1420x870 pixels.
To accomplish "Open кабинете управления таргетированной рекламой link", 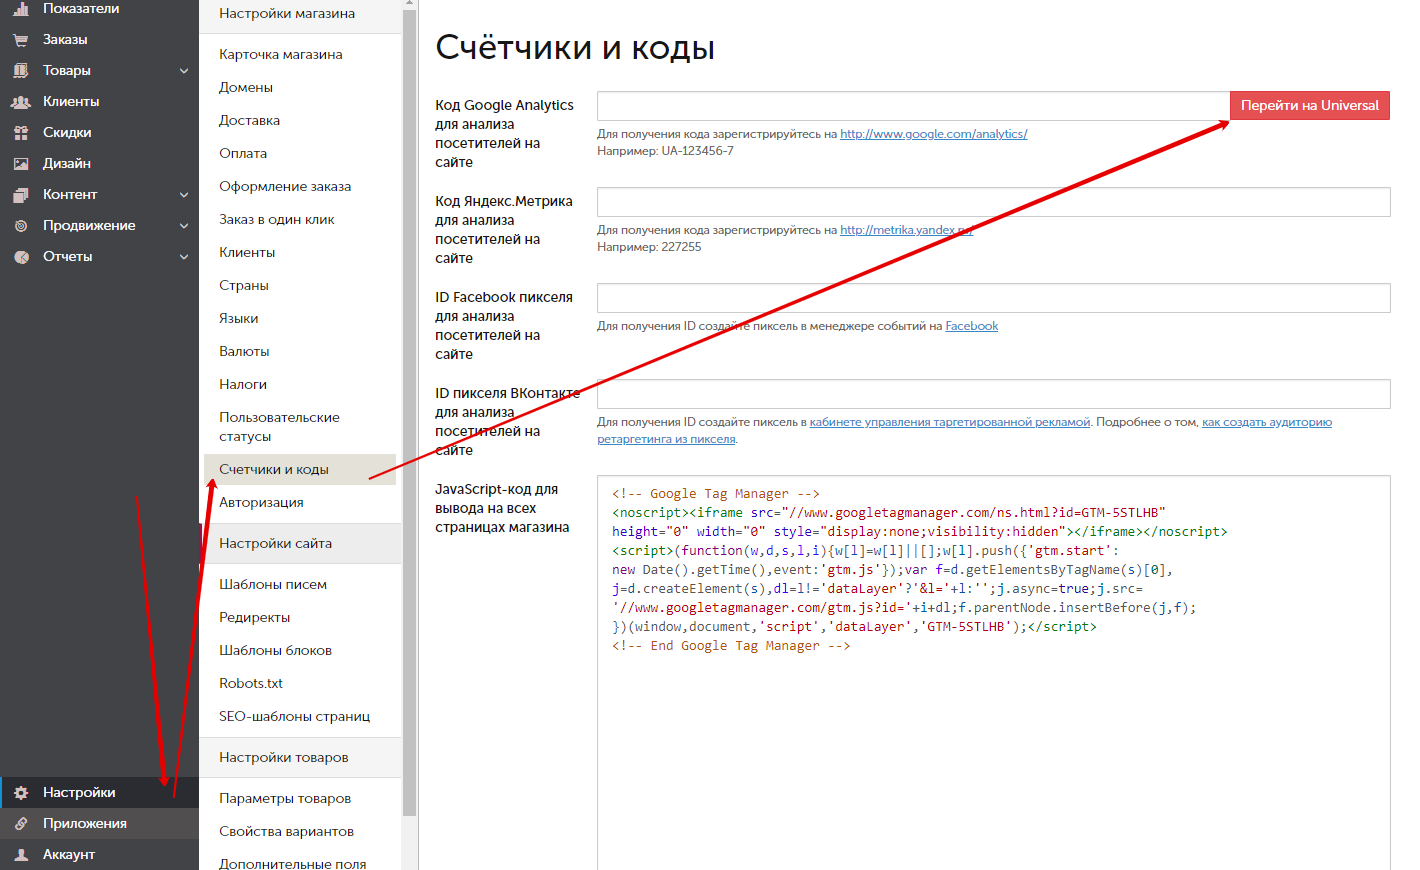I will tap(950, 422).
